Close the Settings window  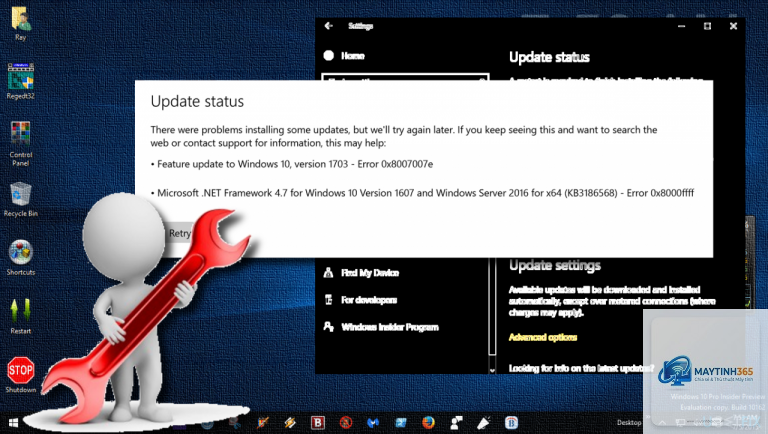click(733, 25)
